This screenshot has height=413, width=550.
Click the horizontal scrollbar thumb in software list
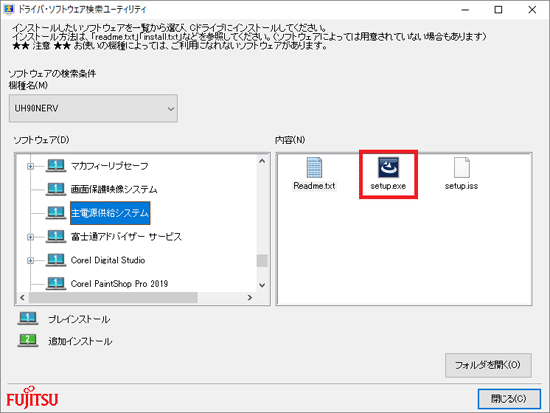(113, 298)
